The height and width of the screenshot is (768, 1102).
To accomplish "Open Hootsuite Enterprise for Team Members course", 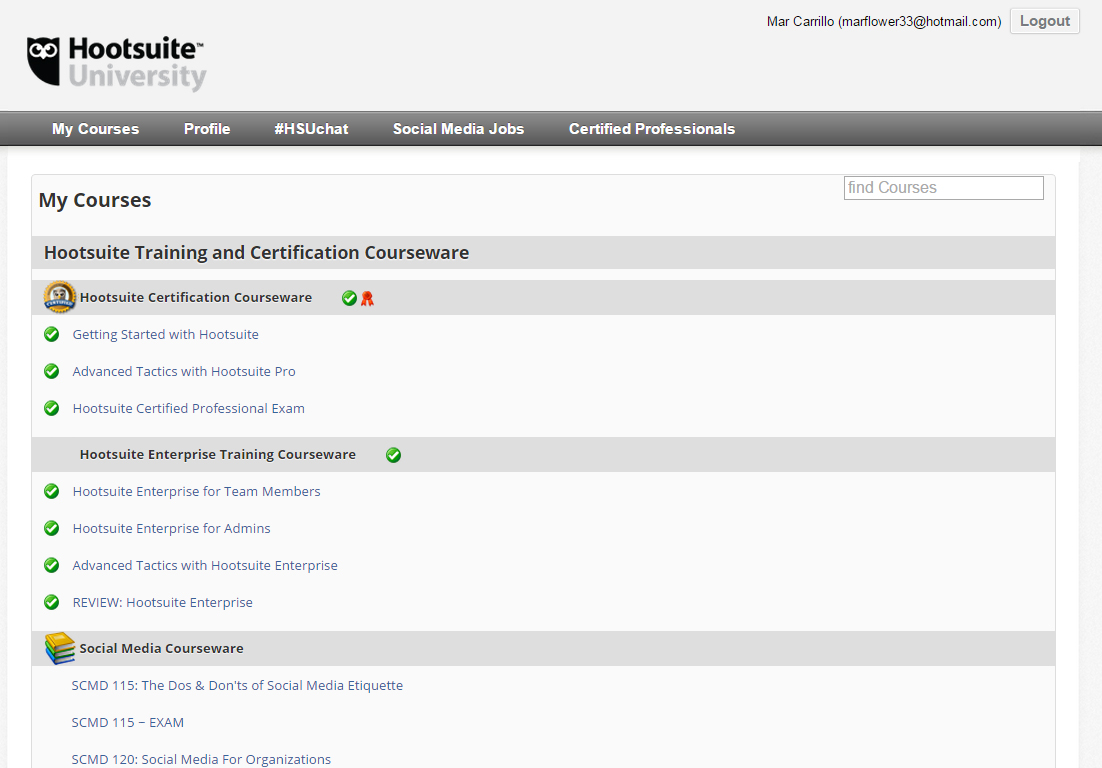I will pyautogui.click(x=196, y=492).
